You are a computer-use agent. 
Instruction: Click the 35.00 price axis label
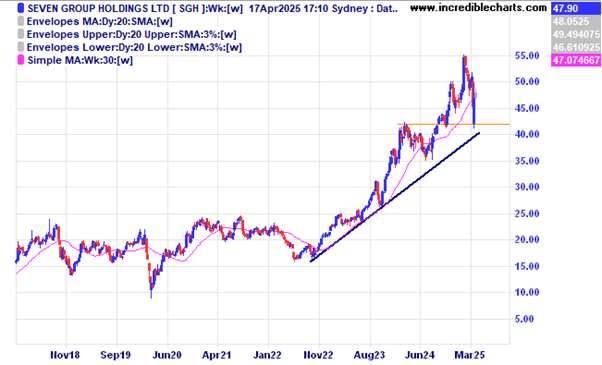tap(527, 161)
